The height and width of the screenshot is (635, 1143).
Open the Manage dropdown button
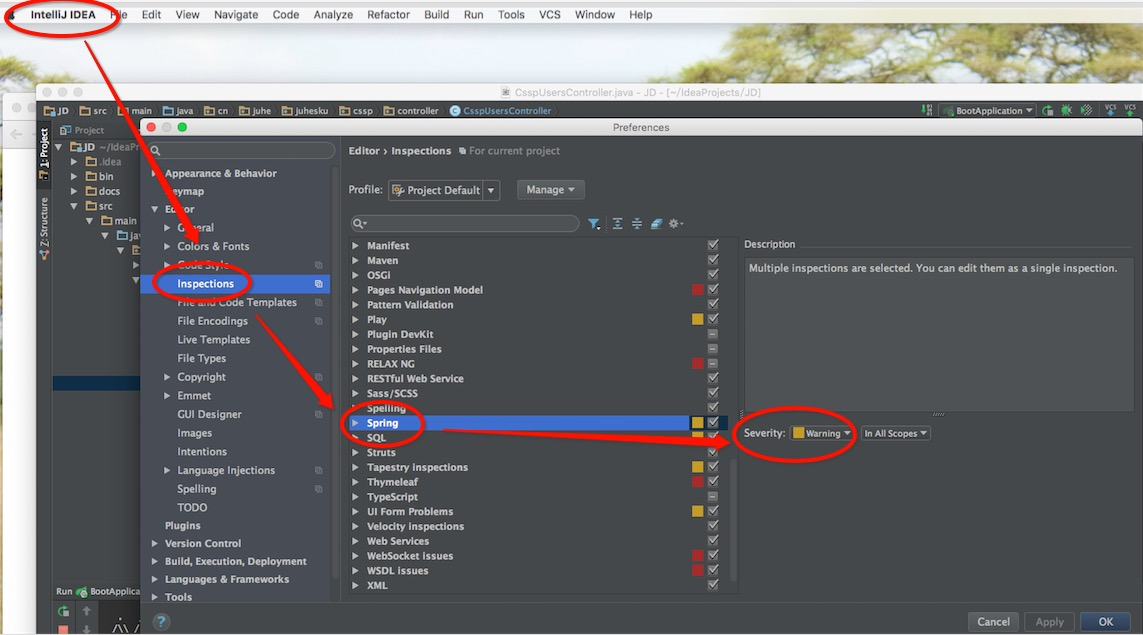pos(550,190)
